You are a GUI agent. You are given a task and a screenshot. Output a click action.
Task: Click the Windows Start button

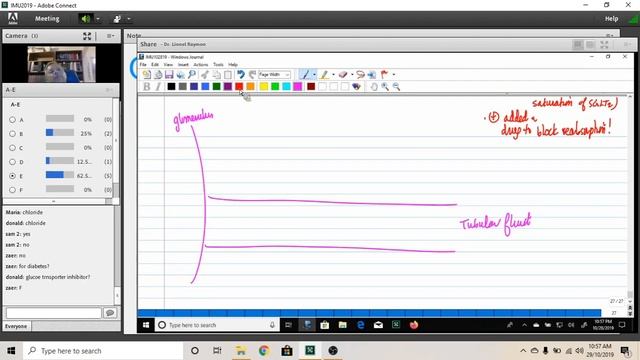(x=11, y=351)
